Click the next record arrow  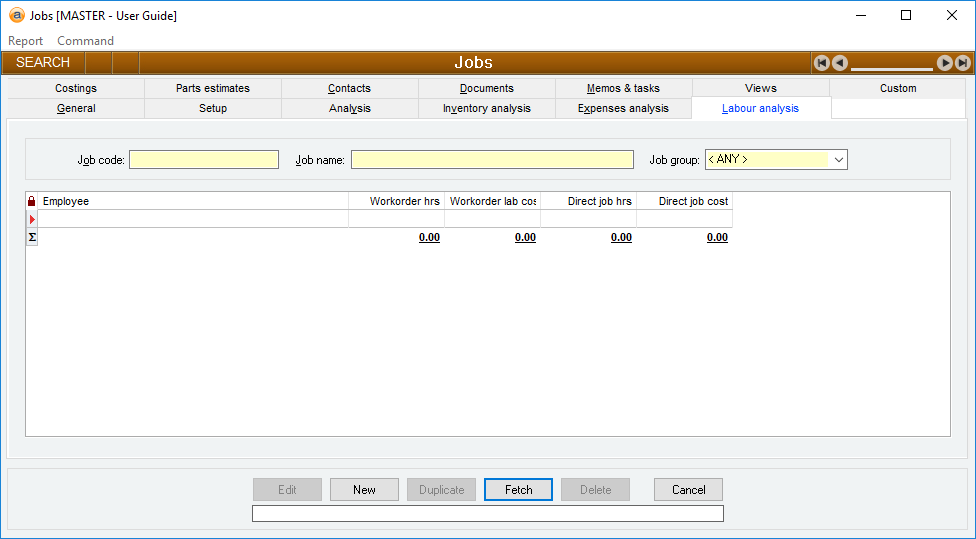click(x=945, y=63)
